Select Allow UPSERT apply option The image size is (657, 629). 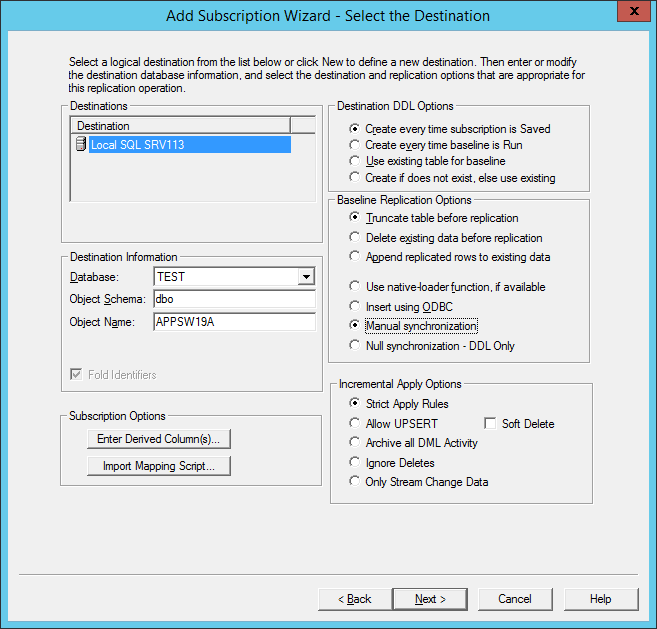(x=355, y=424)
